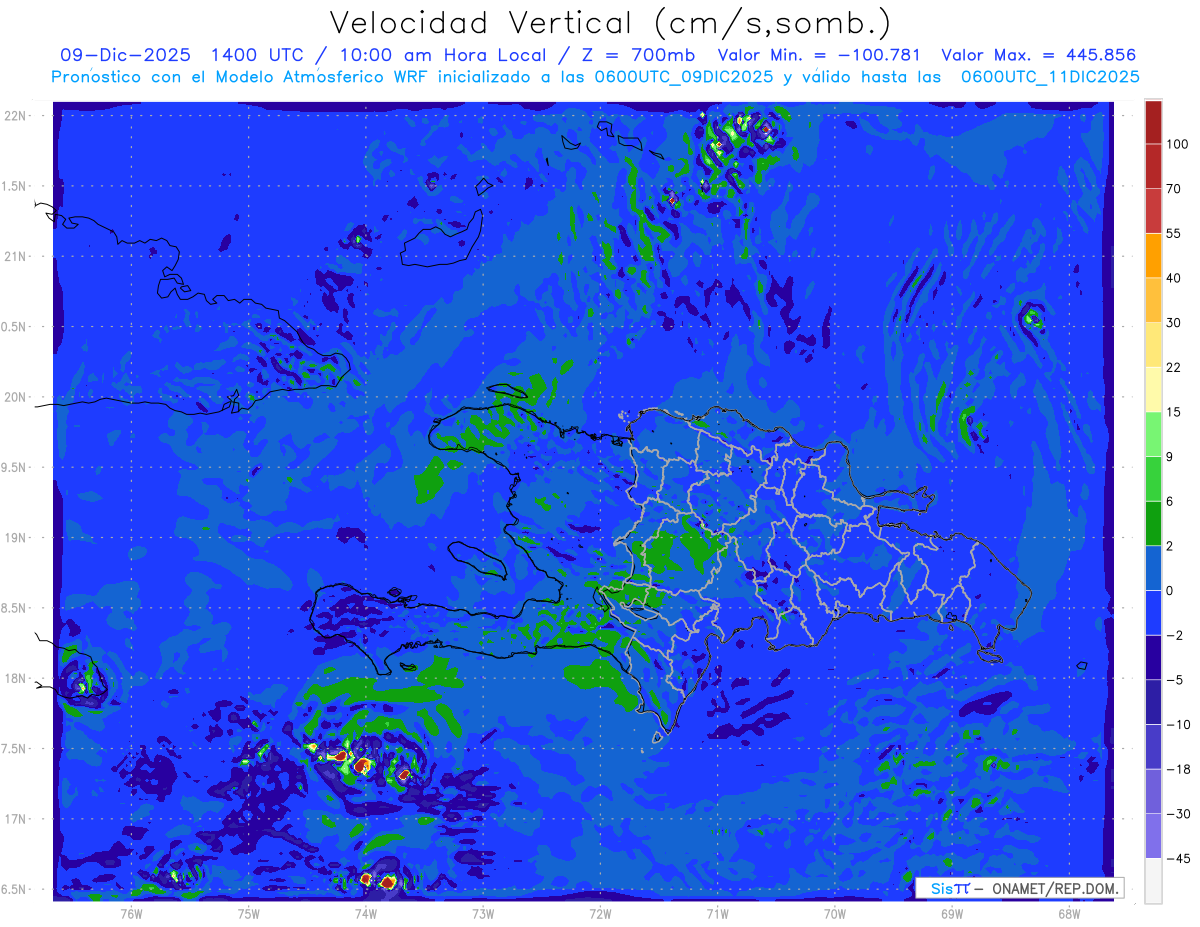Click the lavender swatch between -45 and -30

1153,836
